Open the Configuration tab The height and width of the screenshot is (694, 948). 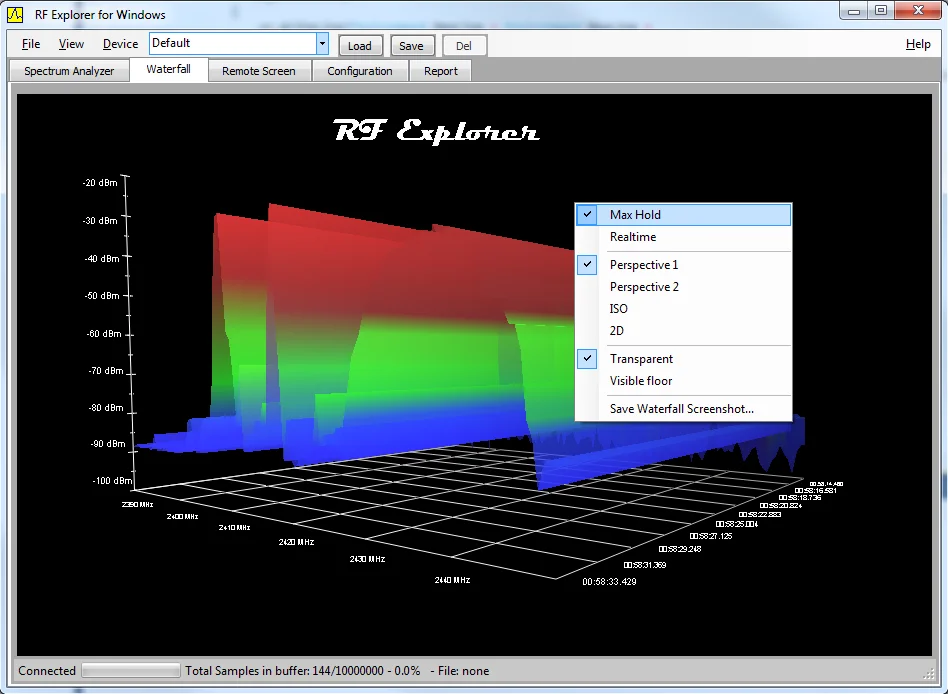click(x=360, y=71)
